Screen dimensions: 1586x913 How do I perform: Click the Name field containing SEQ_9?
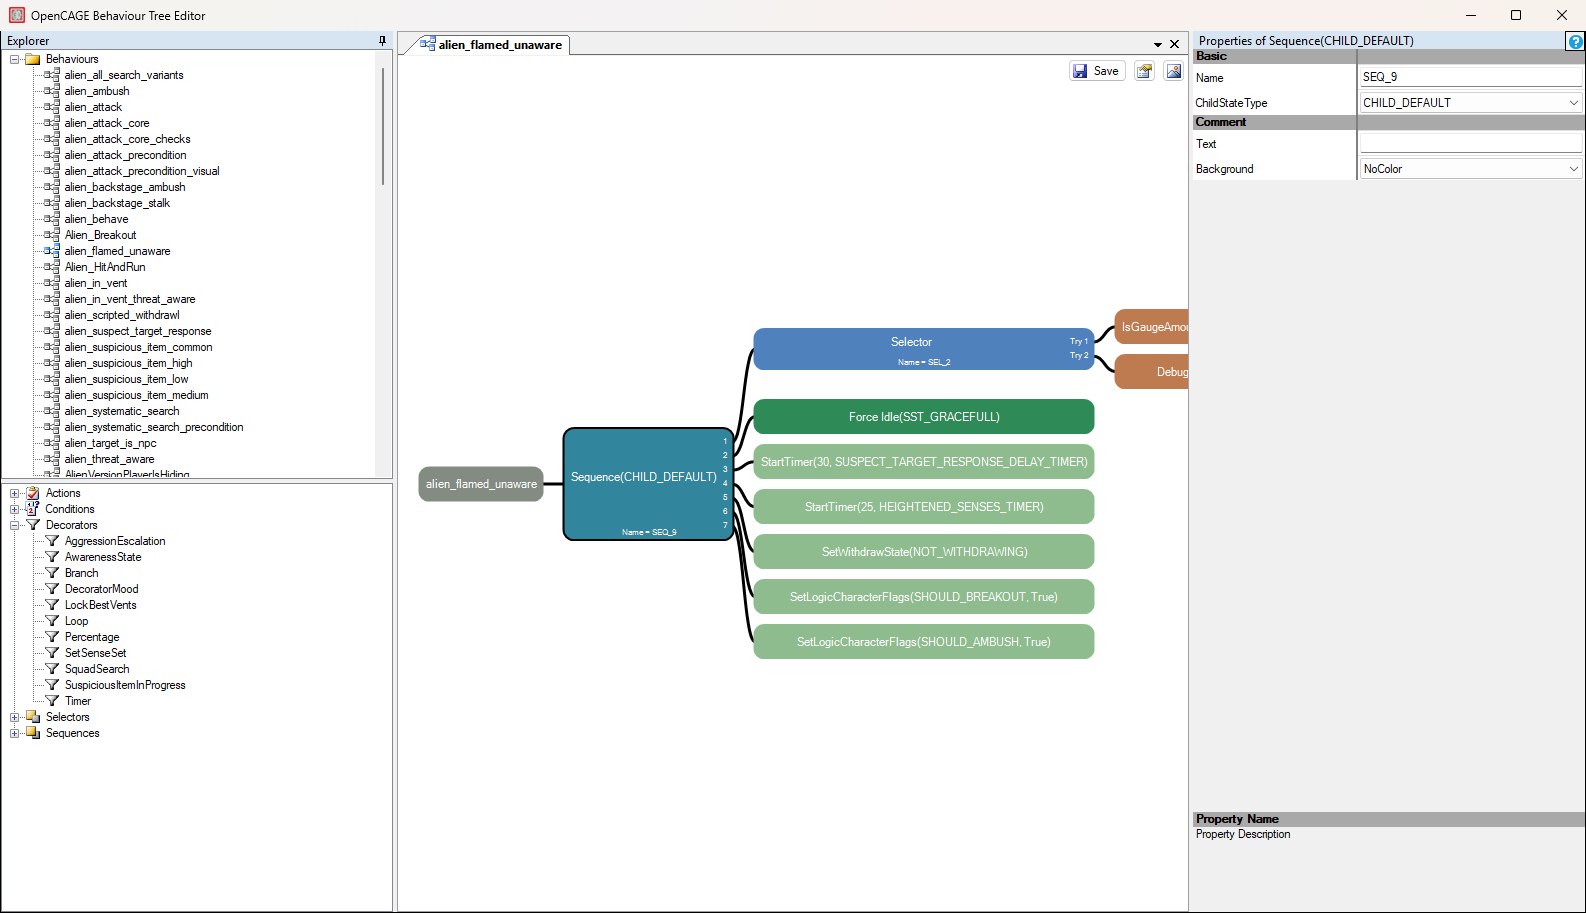(x=1470, y=77)
